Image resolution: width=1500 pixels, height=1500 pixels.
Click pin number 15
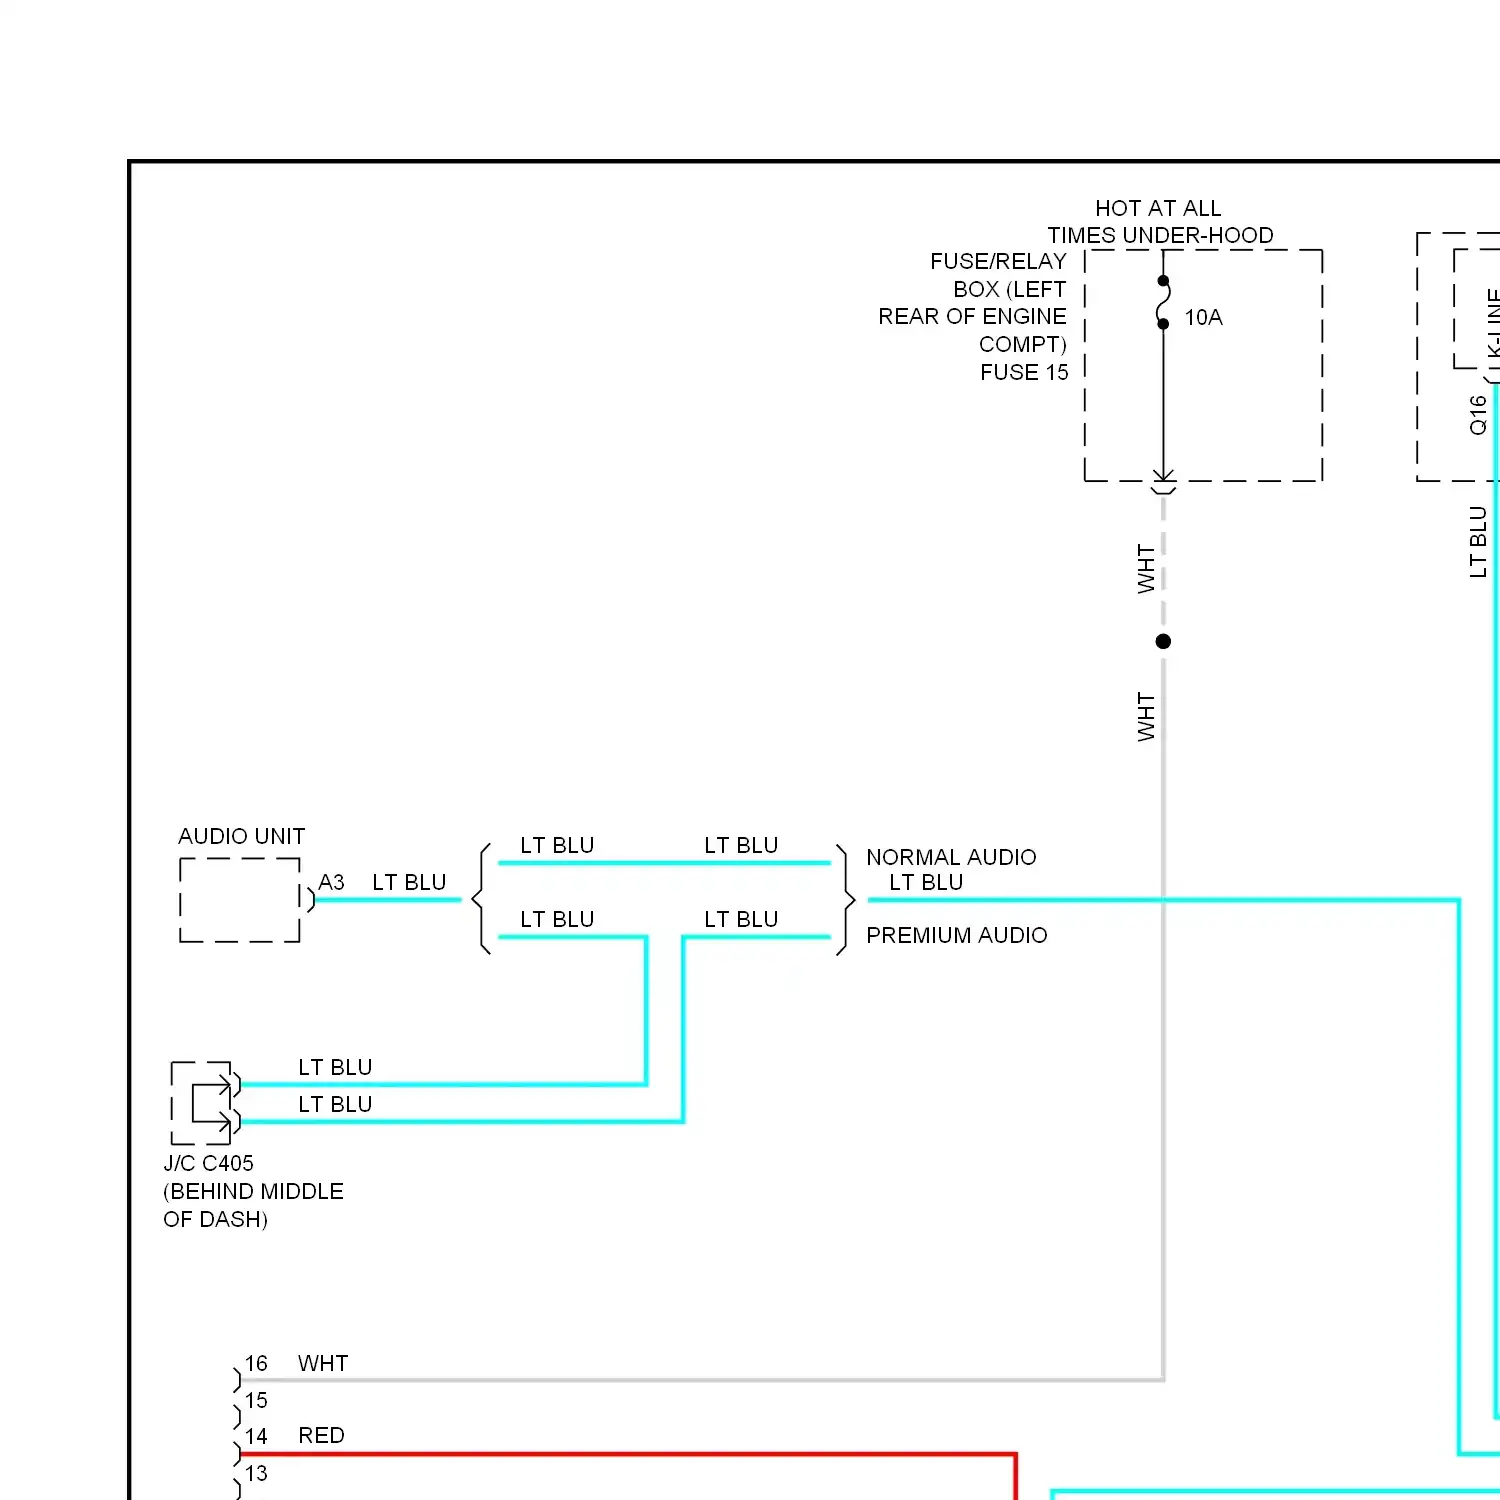256,1400
